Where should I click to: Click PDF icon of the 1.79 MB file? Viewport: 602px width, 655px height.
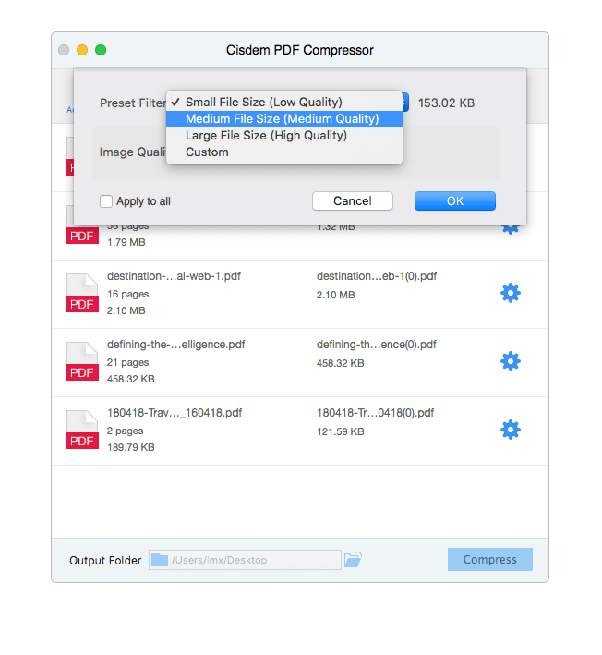click(82, 234)
